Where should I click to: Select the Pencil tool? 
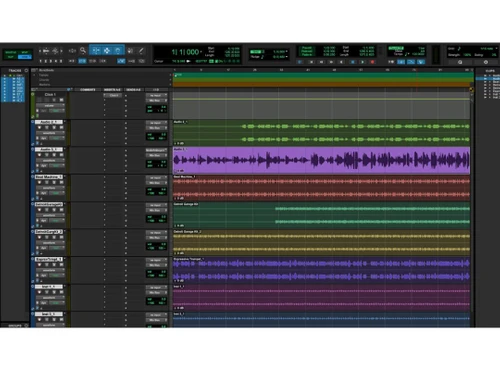[x=141, y=51]
